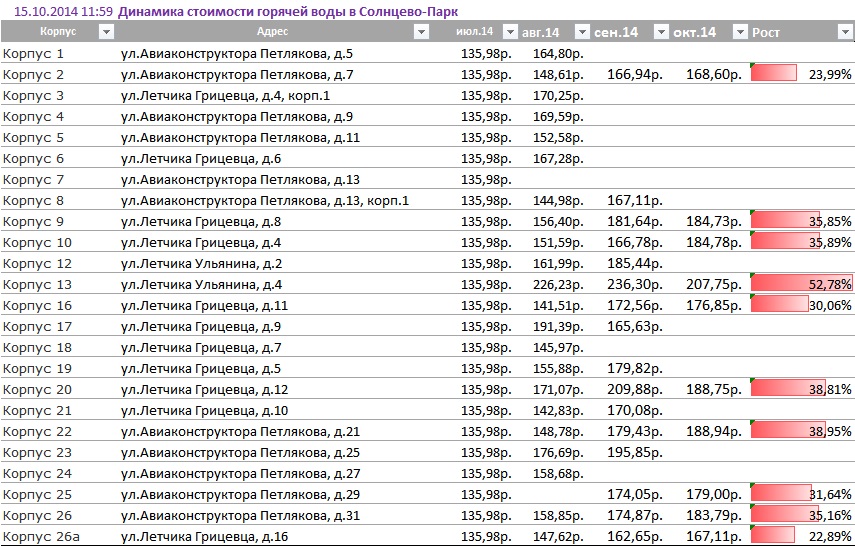Click the 207,75р. October value
Viewport: 855px width, 546px height.
click(x=714, y=285)
